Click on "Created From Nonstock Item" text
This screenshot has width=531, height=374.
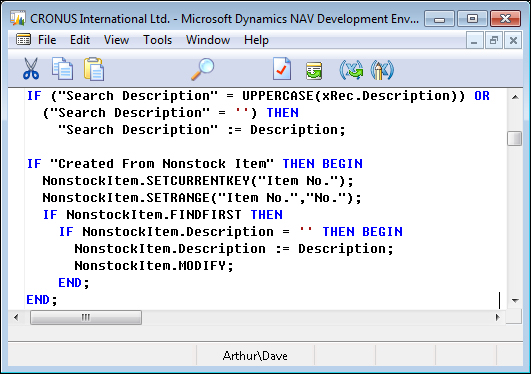(x=162, y=164)
